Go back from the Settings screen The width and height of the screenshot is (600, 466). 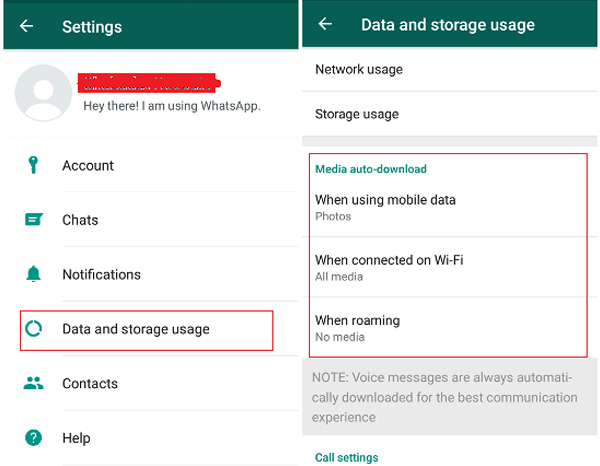(x=26, y=26)
